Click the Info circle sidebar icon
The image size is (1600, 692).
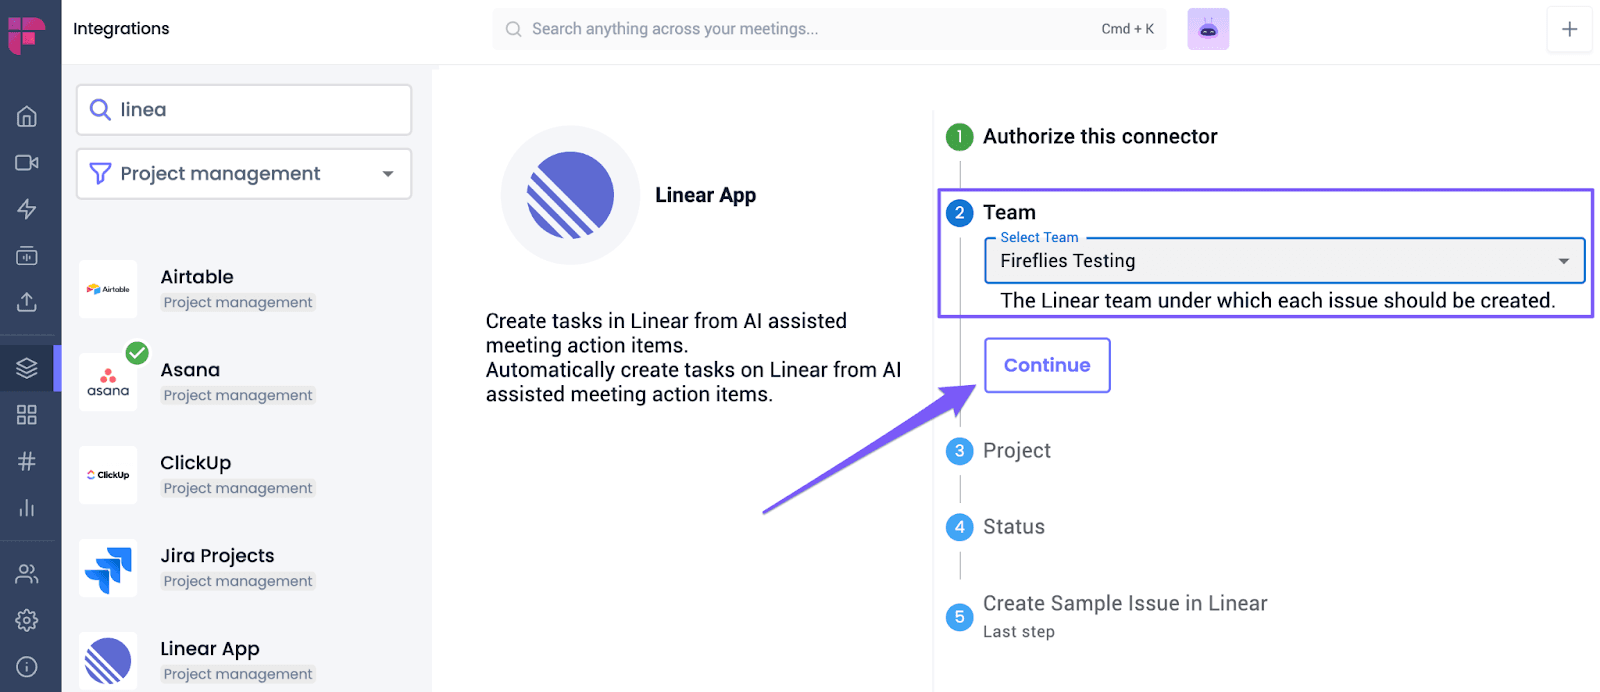(x=27, y=667)
